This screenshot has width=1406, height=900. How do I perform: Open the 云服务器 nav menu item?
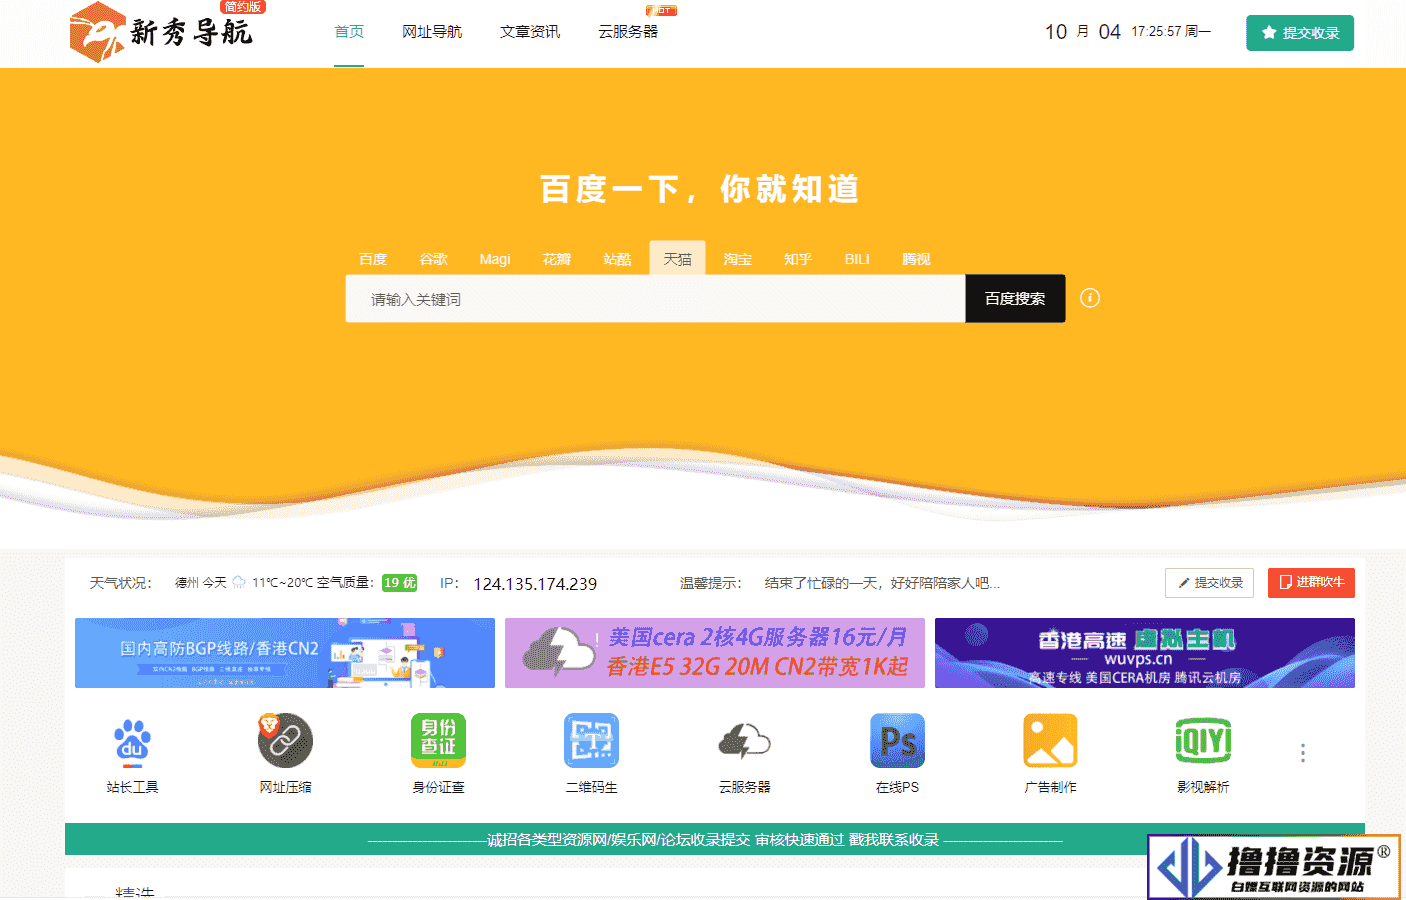[628, 32]
